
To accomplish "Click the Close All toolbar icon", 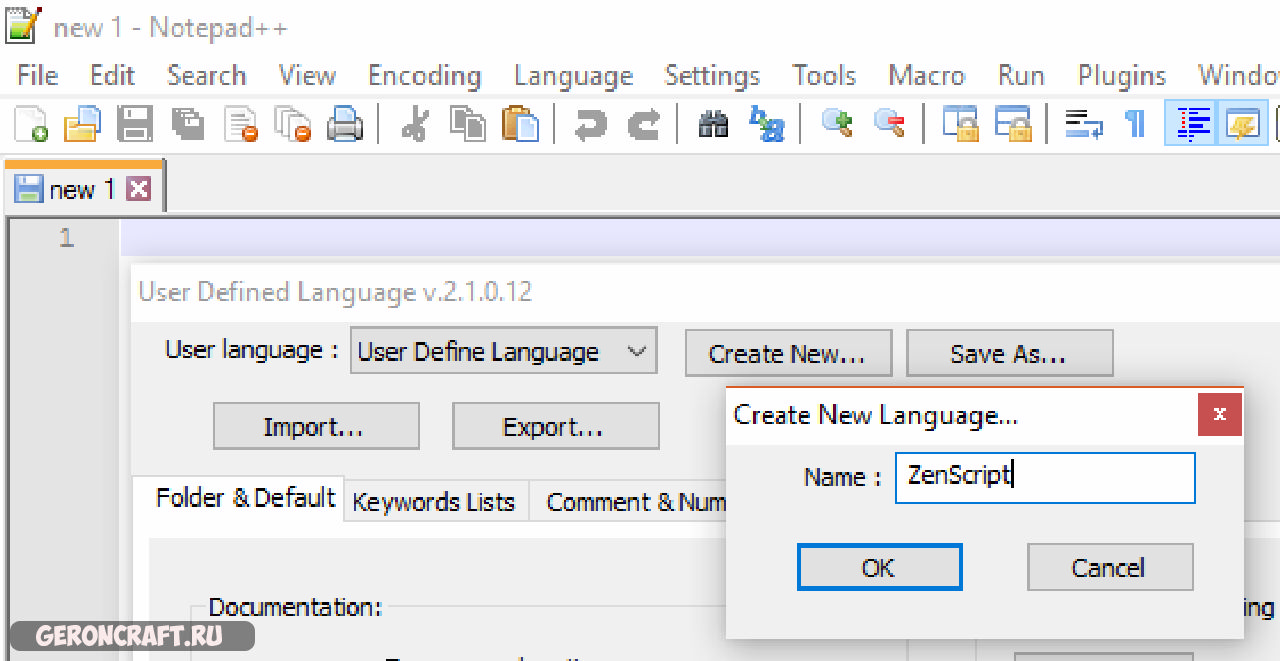I will pos(293,125).
